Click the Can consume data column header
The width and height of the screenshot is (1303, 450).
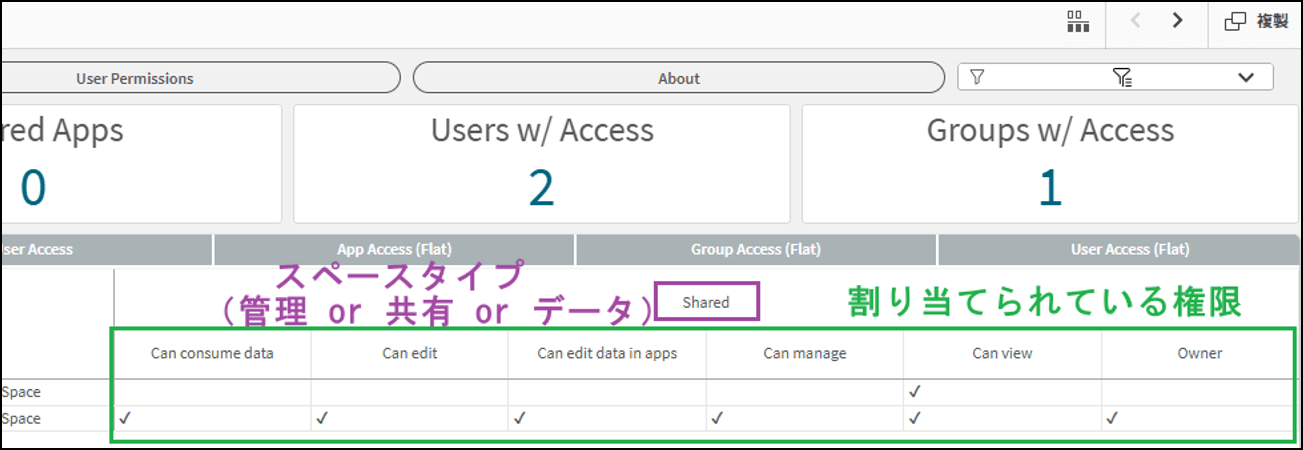212,353
